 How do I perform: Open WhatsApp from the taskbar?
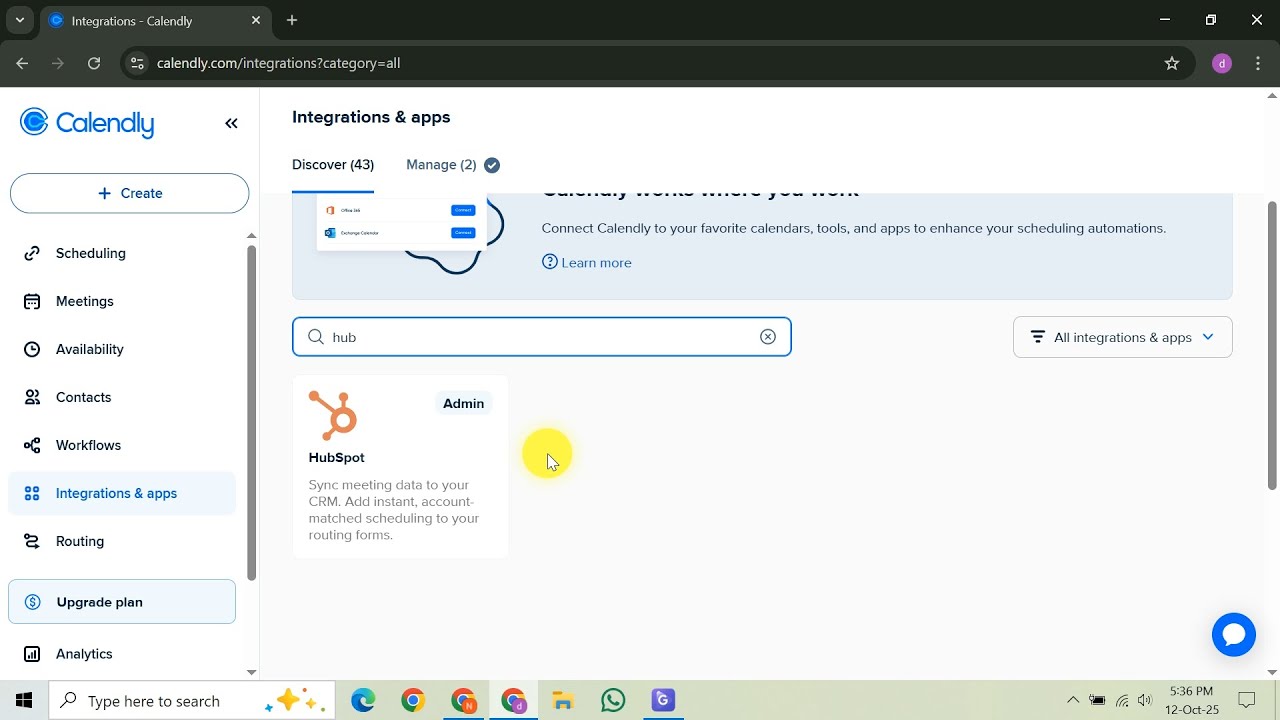(613, 701)
